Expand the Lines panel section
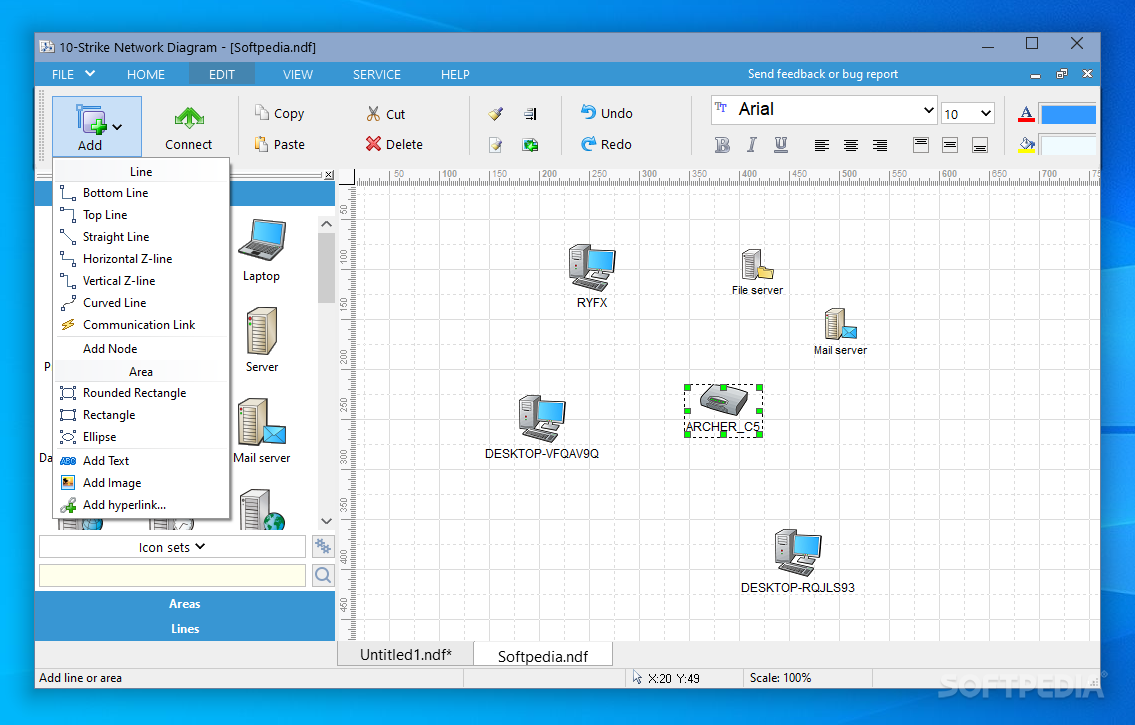The image size is (1135, 725). pyautogui.click(x=185, y=629)
